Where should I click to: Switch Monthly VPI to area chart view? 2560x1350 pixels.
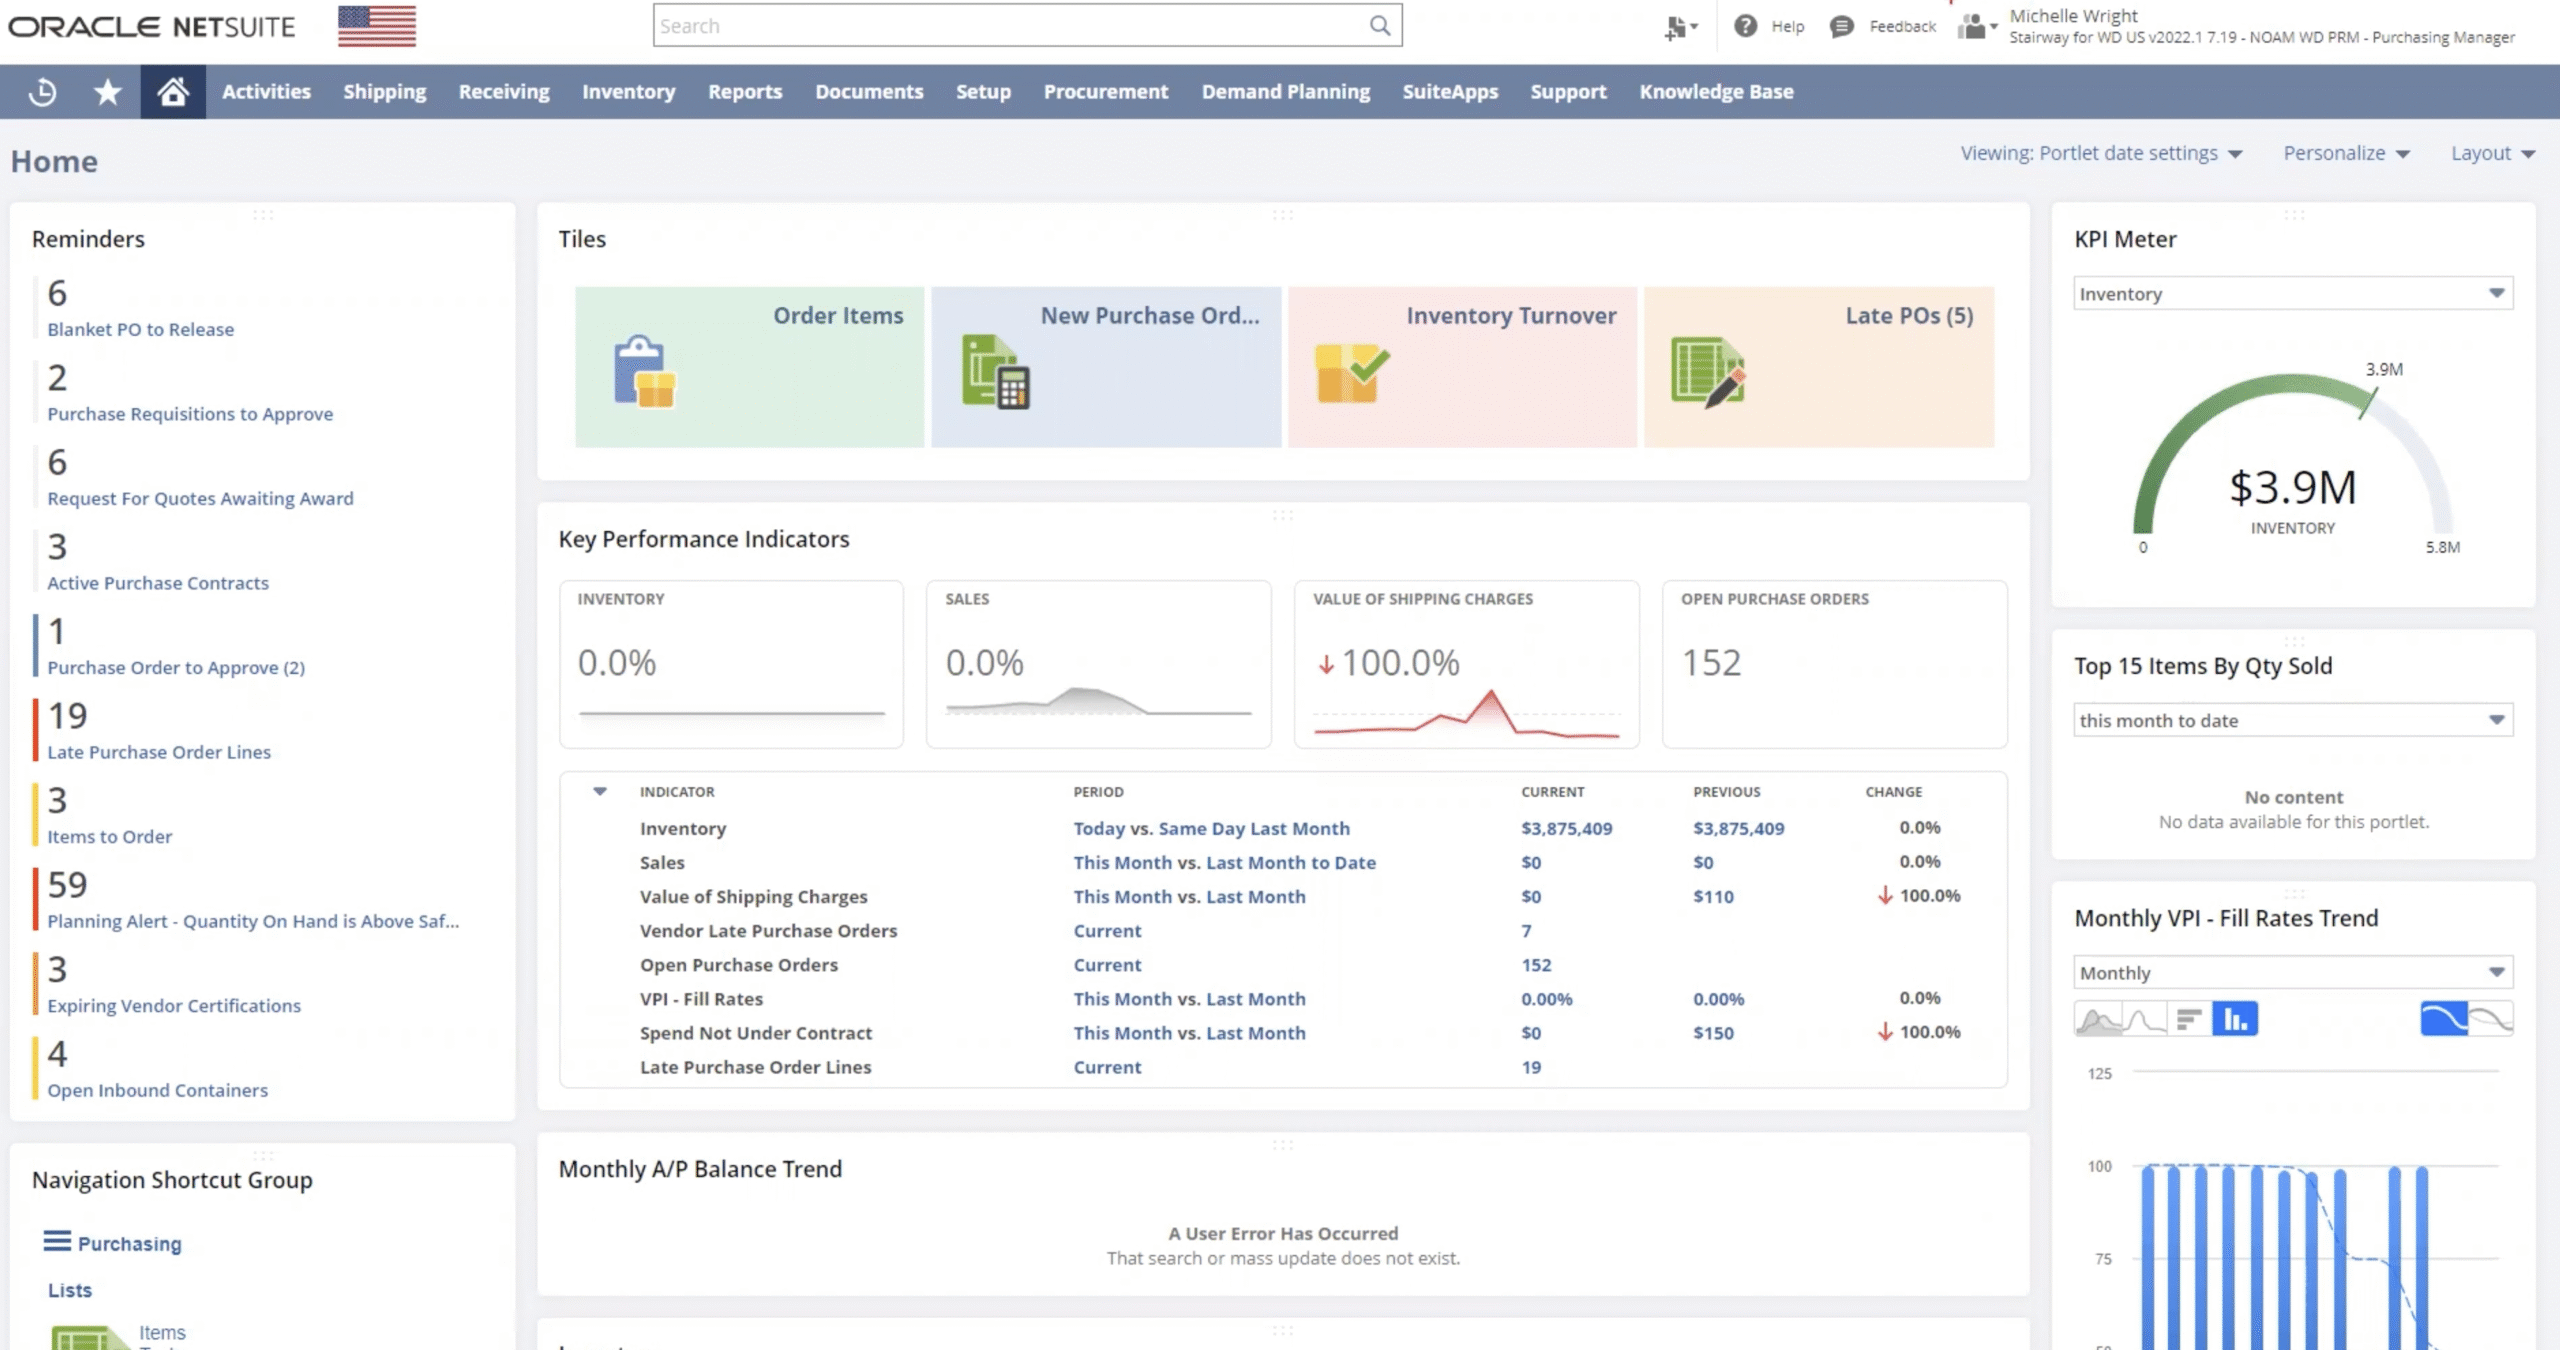tap(2098, 1020)
